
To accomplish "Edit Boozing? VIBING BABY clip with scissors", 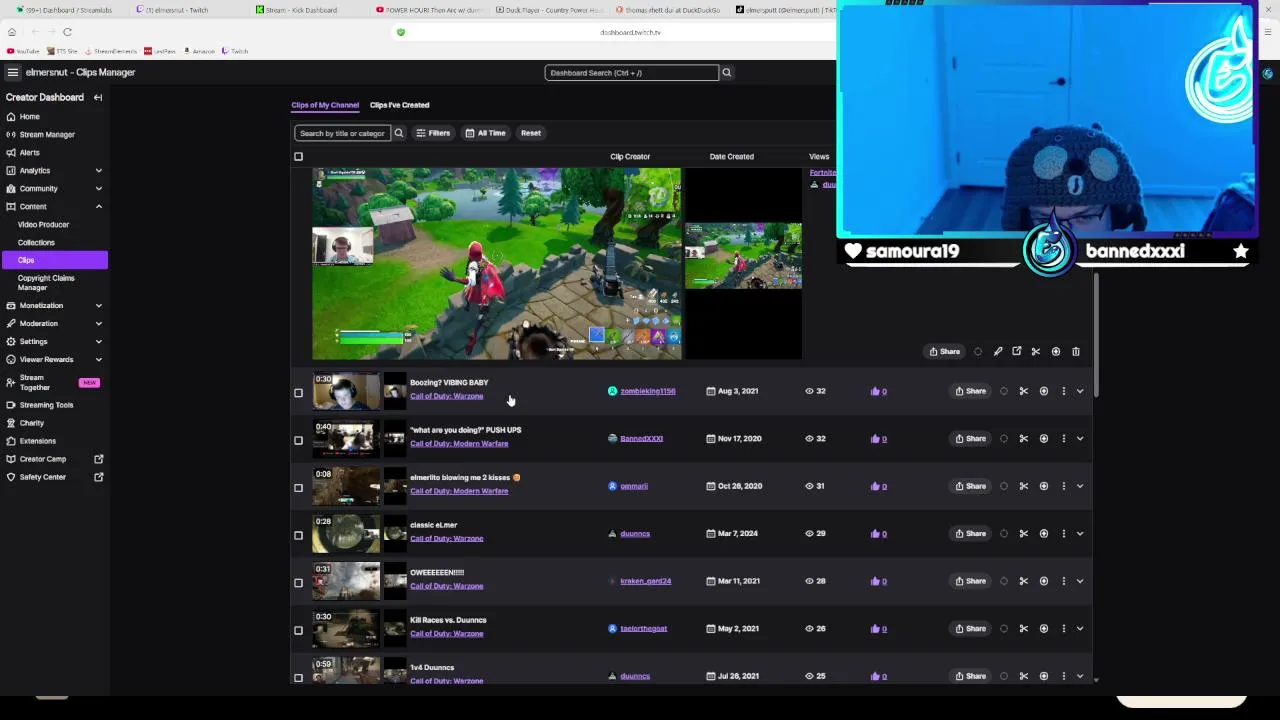I will click(1024, 391).
